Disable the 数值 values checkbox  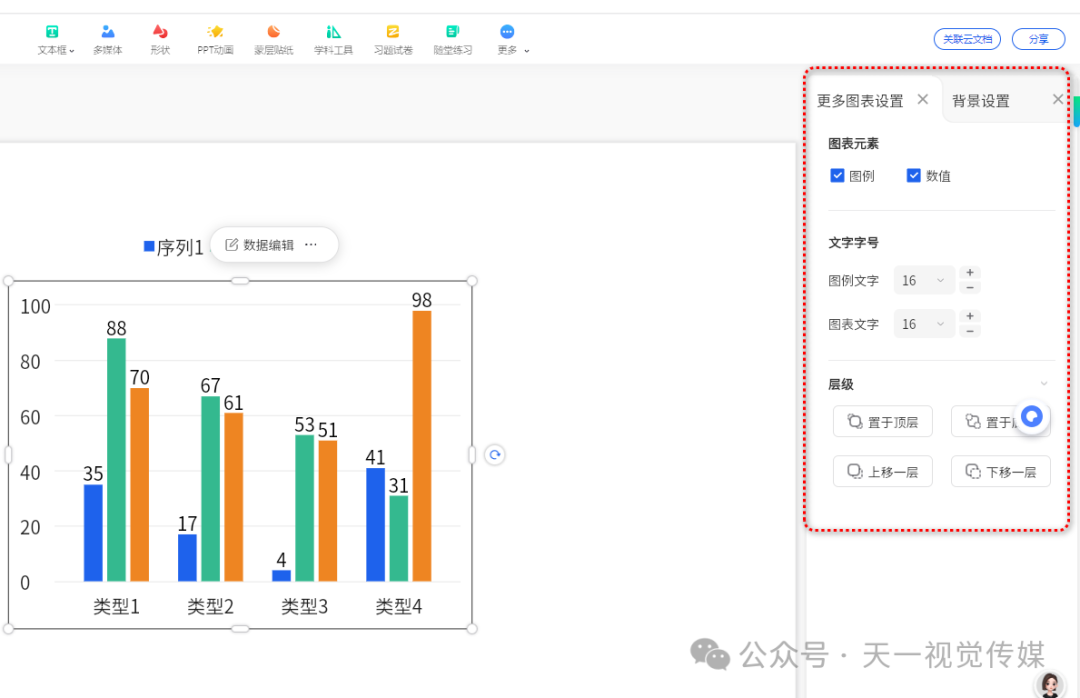point(913,175)
